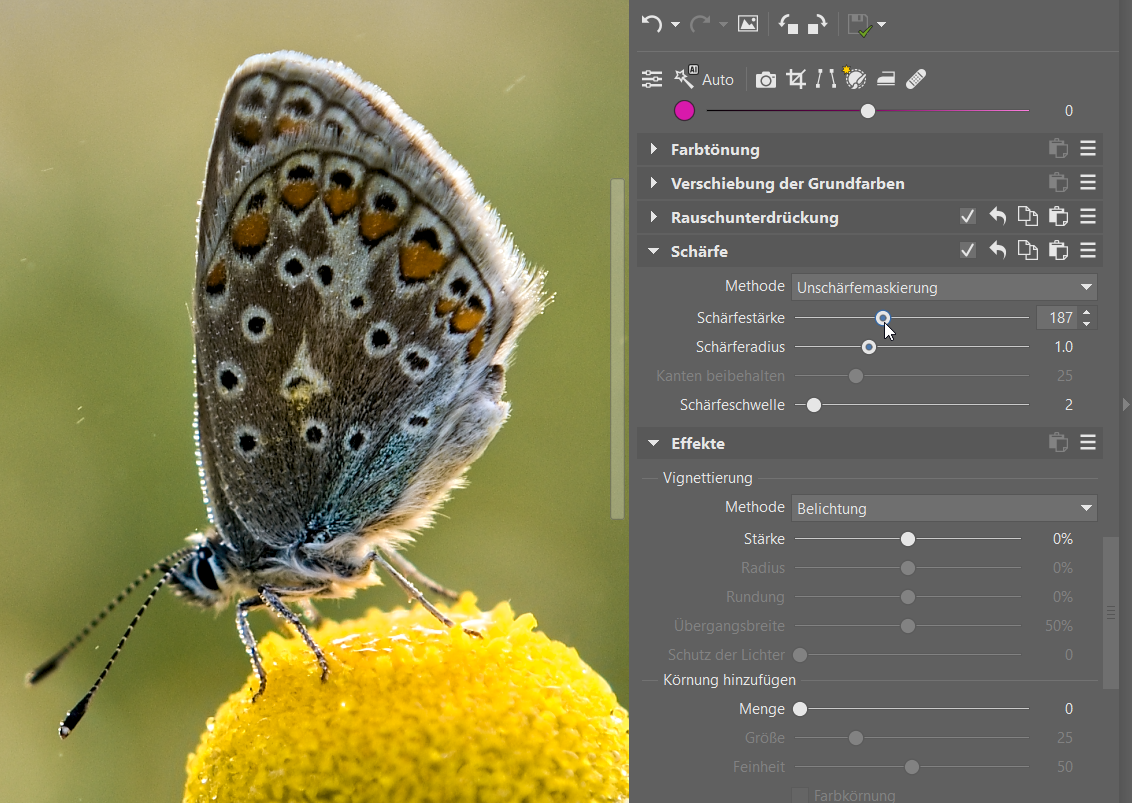Open the Verschiebung der Grundfarben hamburger menu
Image resolution: width=1132 pixels, height=803 pixels.
click(1088, 183)
